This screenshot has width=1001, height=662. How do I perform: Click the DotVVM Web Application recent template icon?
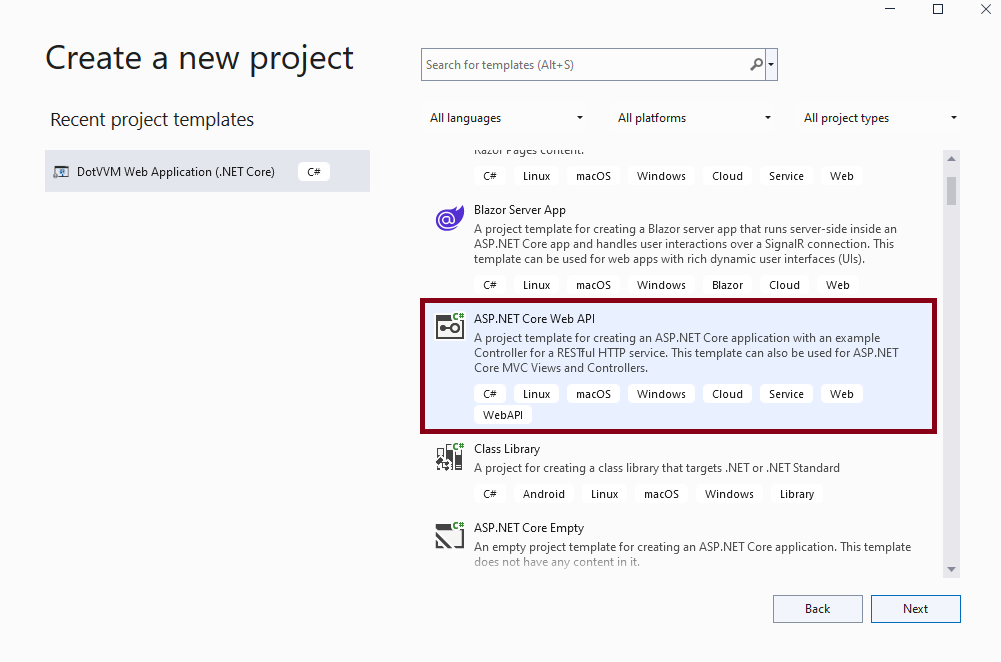pos(61,172)
